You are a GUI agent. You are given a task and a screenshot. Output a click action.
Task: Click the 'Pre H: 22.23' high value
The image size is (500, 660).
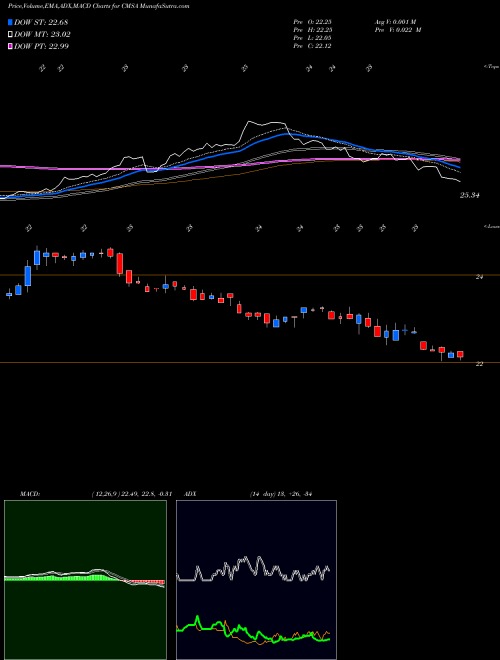[312, 30]
